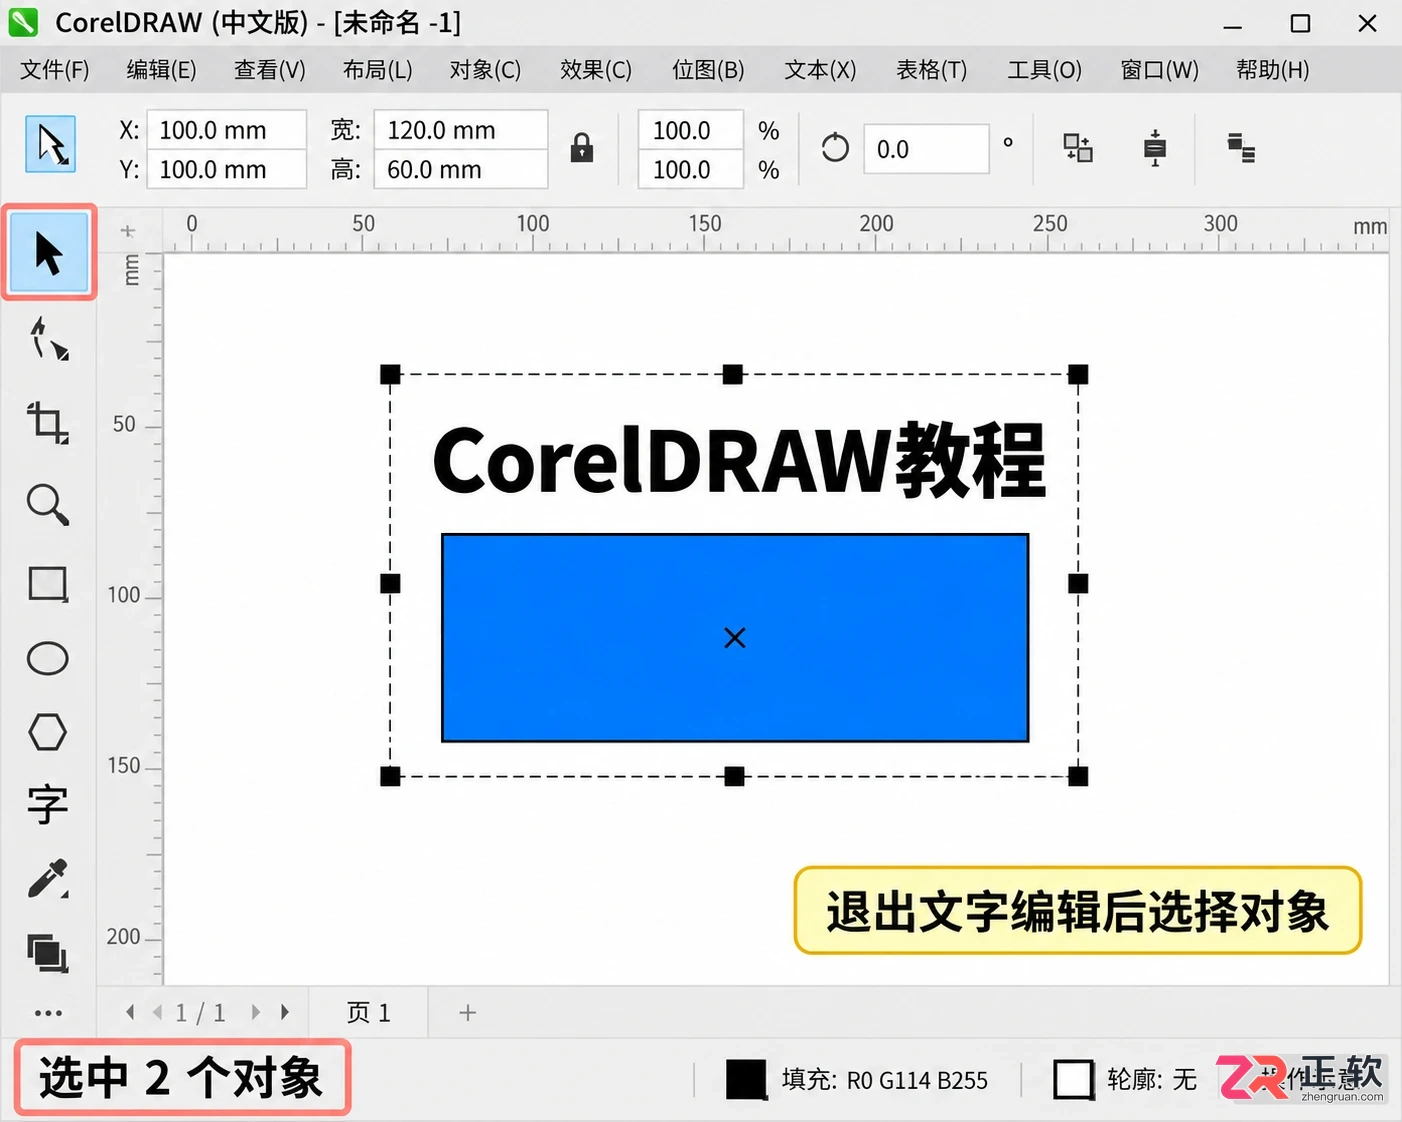Open the 对象(C) menu
This screenshot has width=1402, height=1122.
click(485, 70)
